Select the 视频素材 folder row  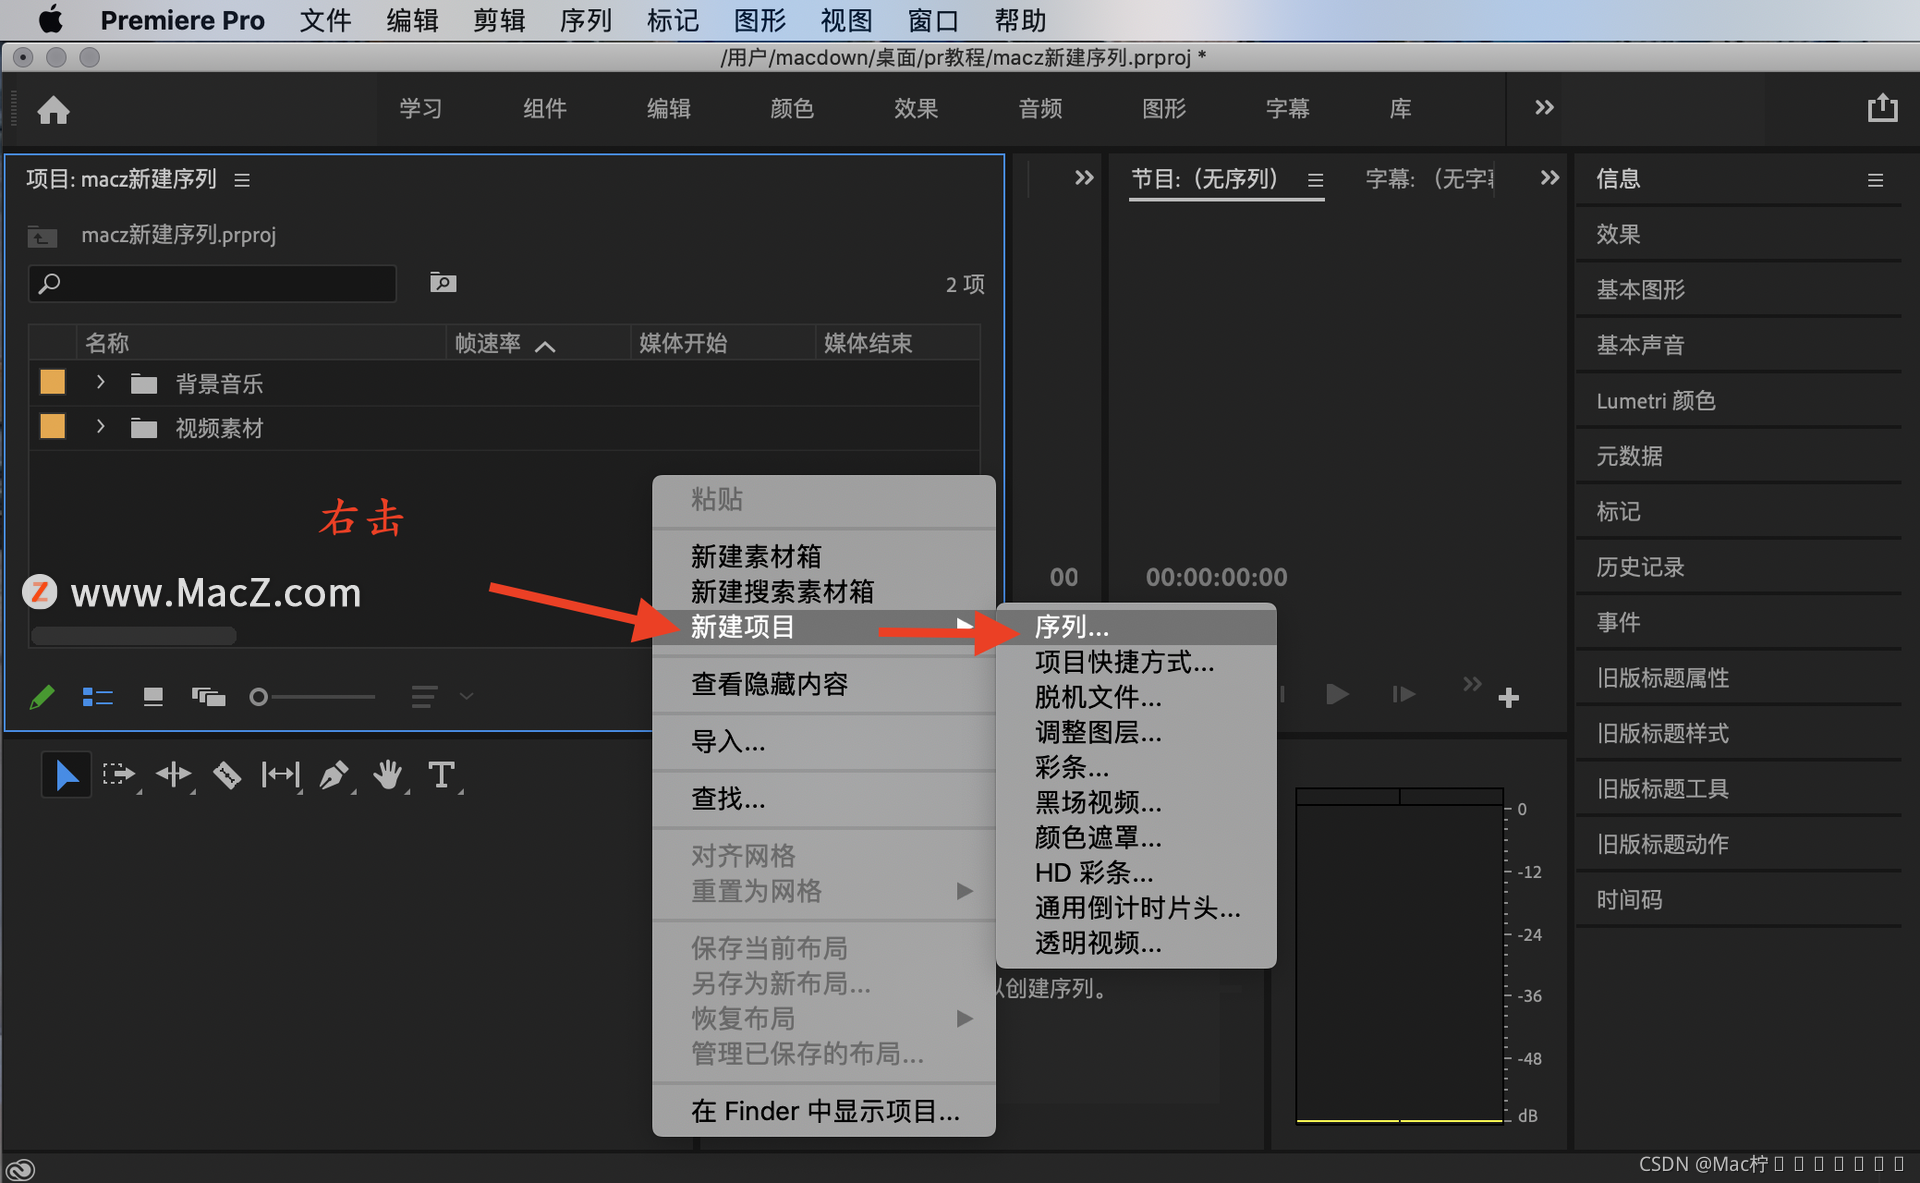click(x=504, y=428)
